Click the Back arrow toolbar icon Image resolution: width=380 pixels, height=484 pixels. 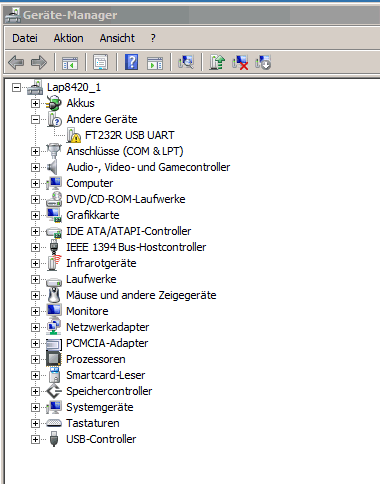pyautogui.click(x=16, y=62)
